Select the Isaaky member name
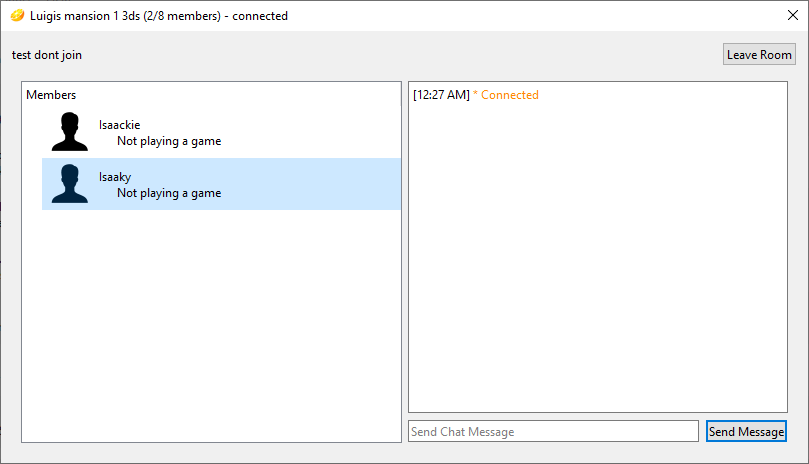Image resolution: width=809 pixels, height=464 pixels. point(115,177)
